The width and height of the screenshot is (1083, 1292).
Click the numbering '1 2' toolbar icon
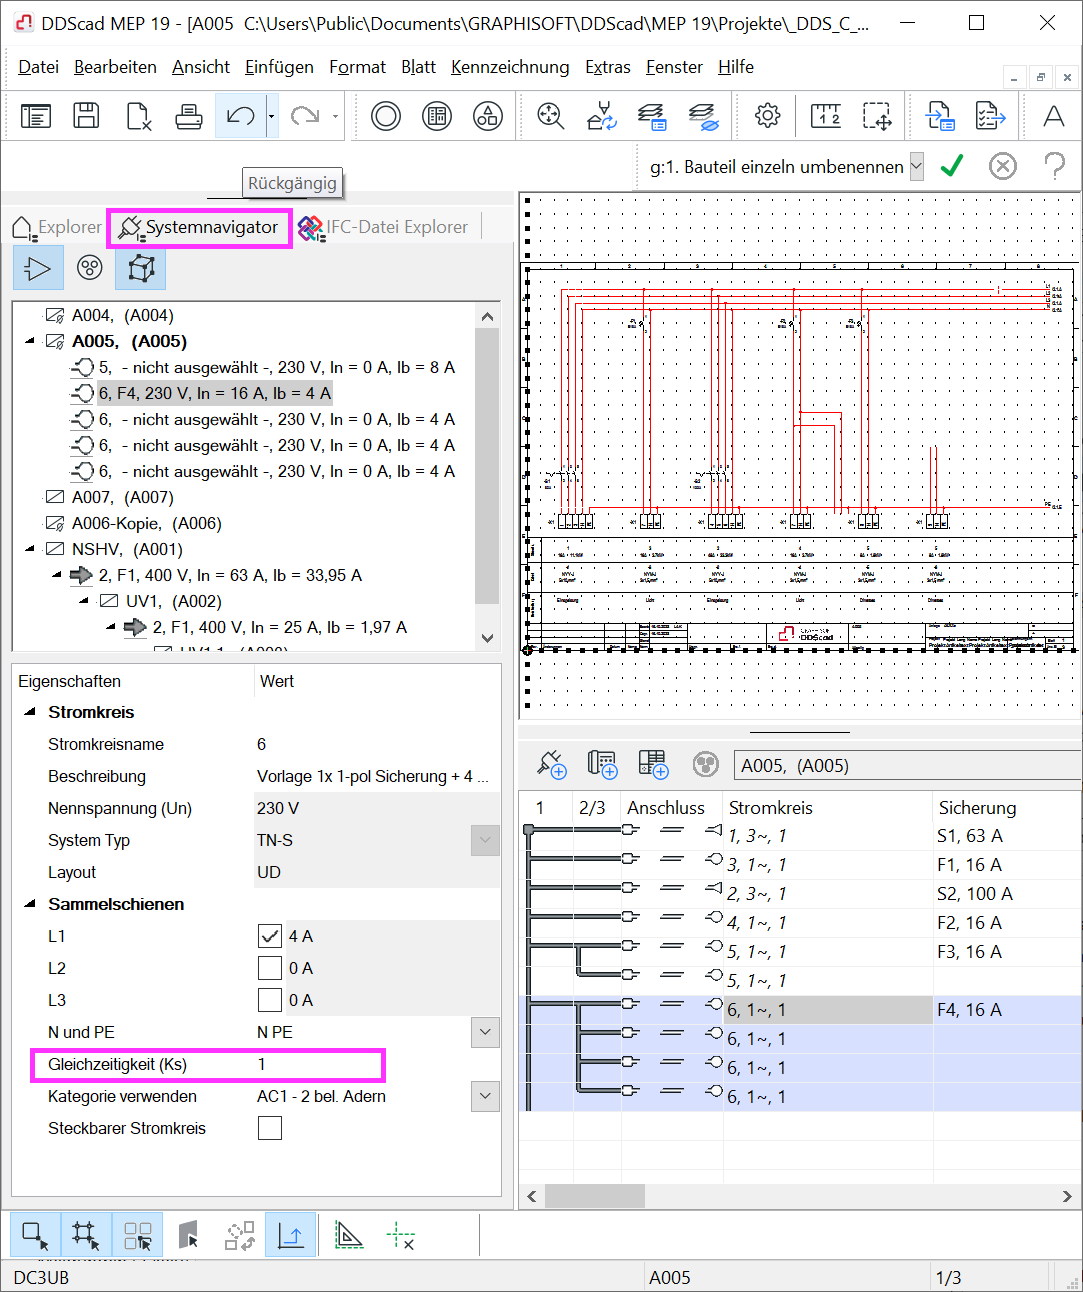[x=825, y=116]
